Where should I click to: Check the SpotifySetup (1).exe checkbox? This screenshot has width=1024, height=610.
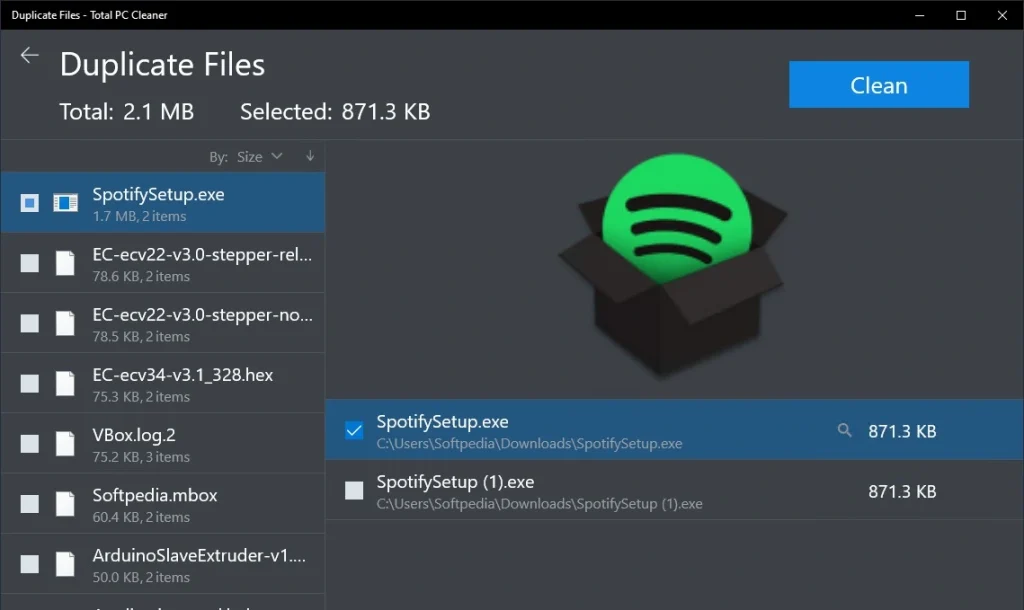[x=354, y=490]
